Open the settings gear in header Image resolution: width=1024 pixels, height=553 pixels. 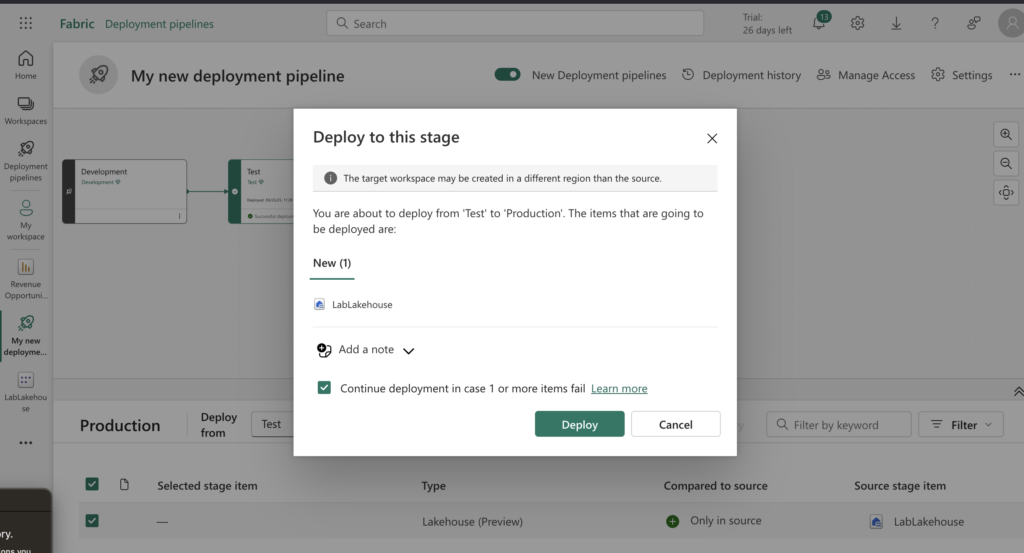click(x=857, y=24)
